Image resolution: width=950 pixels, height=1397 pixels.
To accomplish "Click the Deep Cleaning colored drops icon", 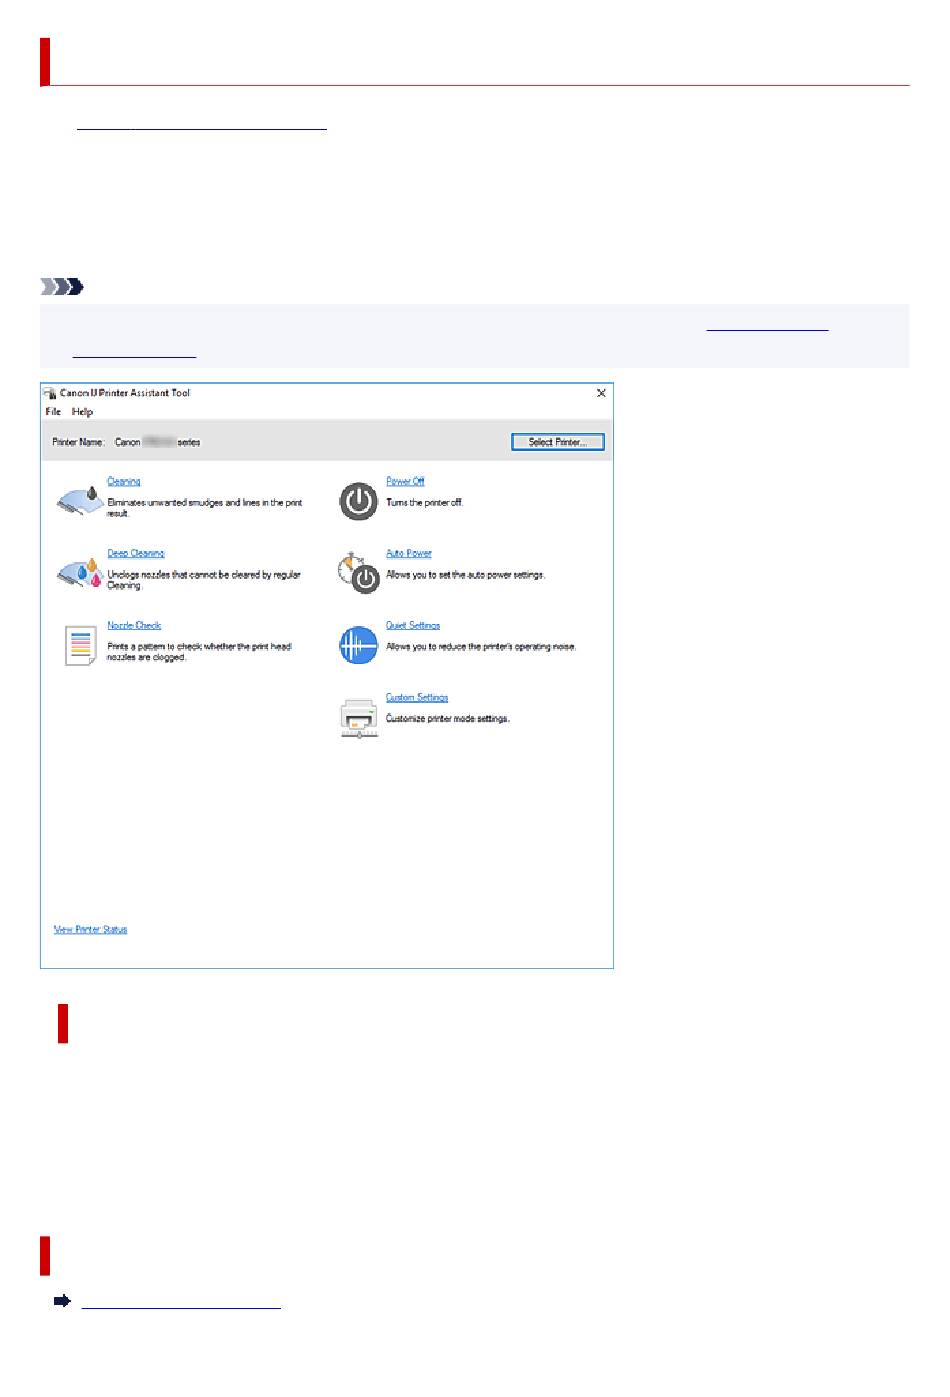I will 79,573.
